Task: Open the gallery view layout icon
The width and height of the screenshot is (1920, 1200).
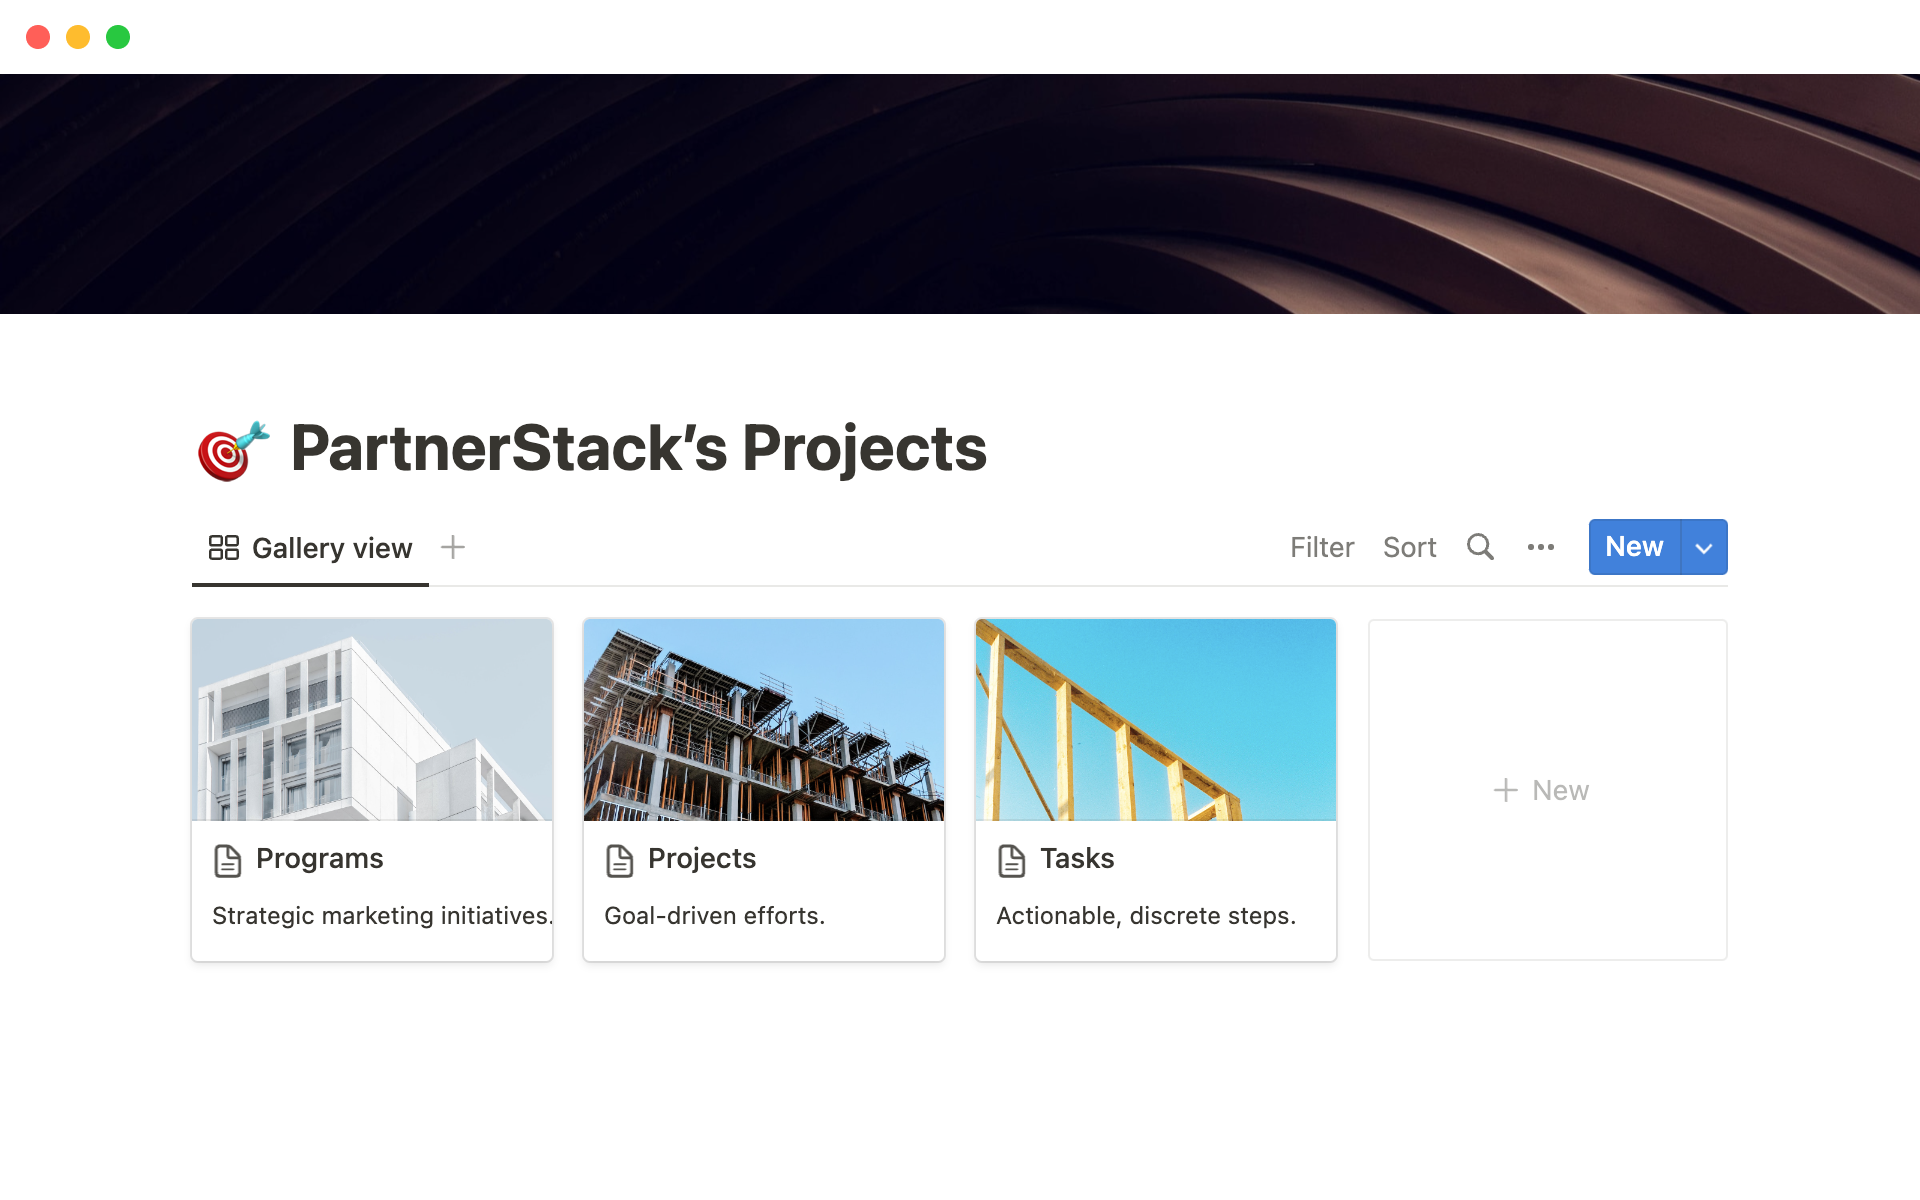Action: (224, 547)
